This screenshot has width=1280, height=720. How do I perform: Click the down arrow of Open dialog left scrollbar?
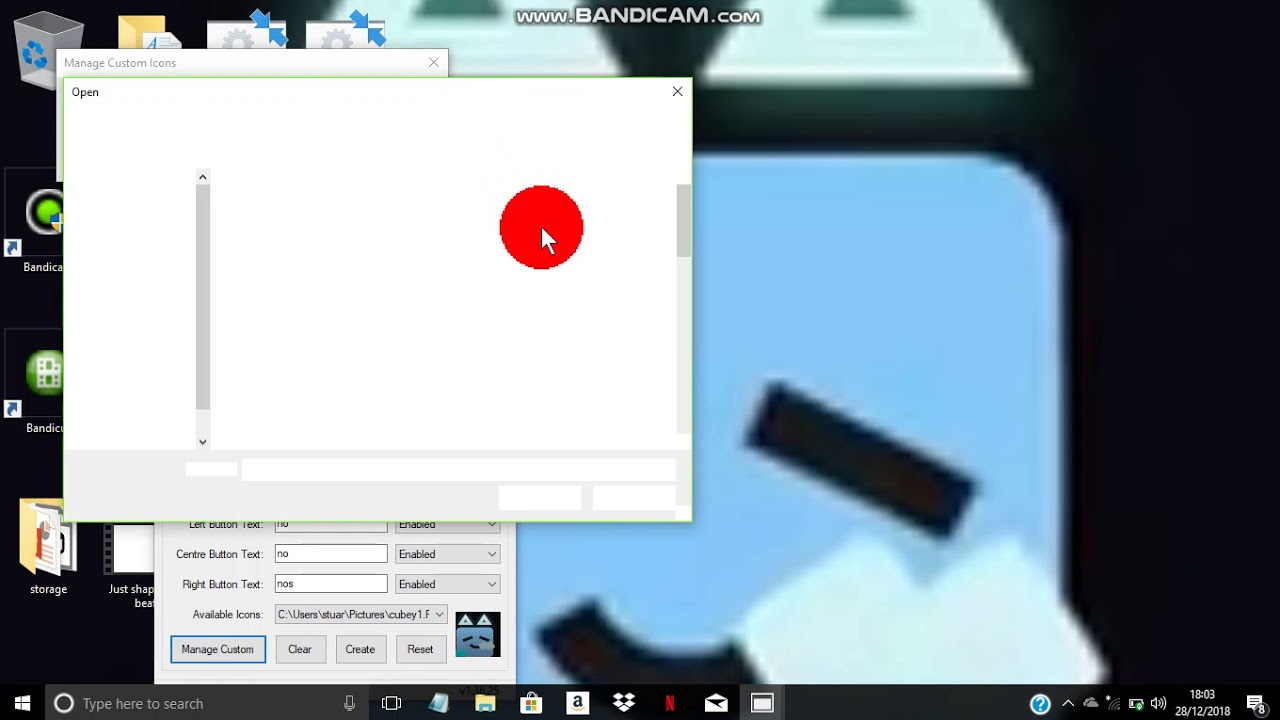coord(202,441)
